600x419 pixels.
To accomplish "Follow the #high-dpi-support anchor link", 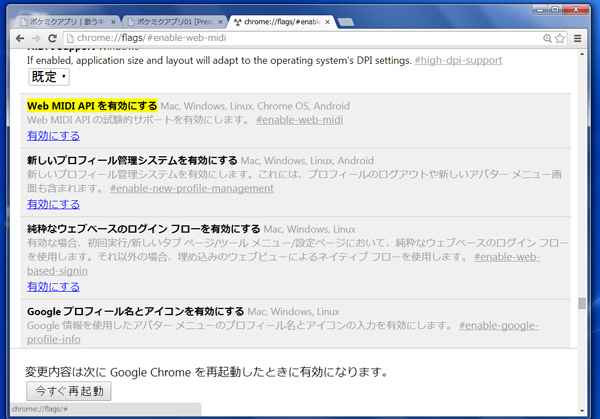I will [x=458, y=60].
